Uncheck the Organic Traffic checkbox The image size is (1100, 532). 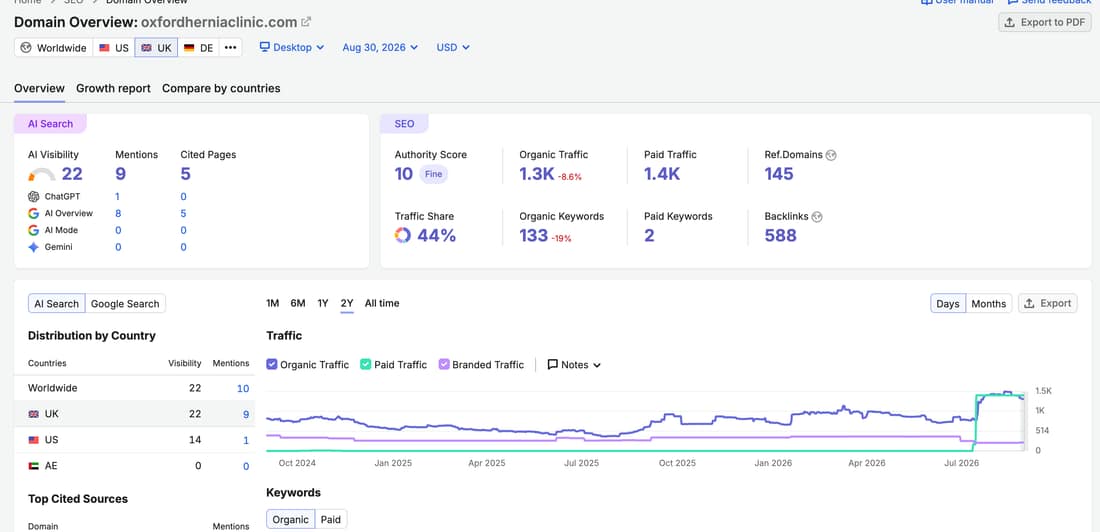click(272, 364)
